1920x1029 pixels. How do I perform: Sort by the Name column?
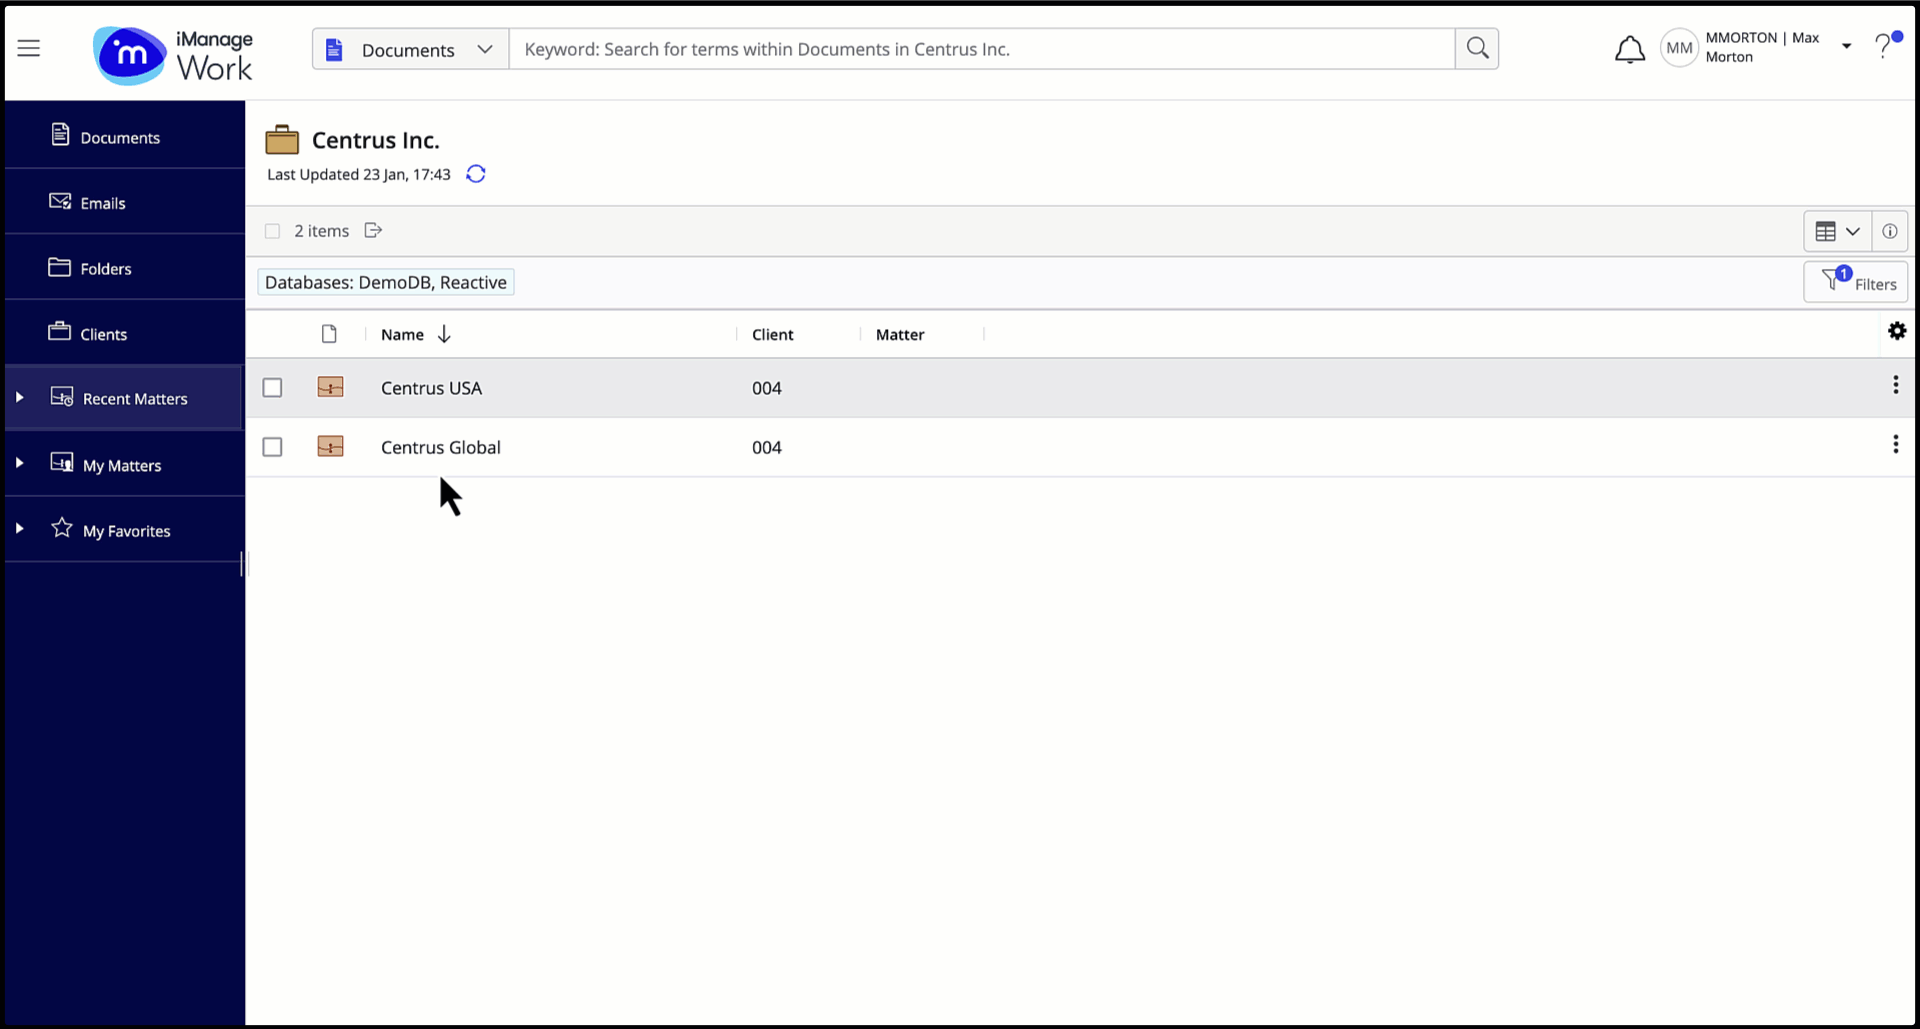pos(402,334)
